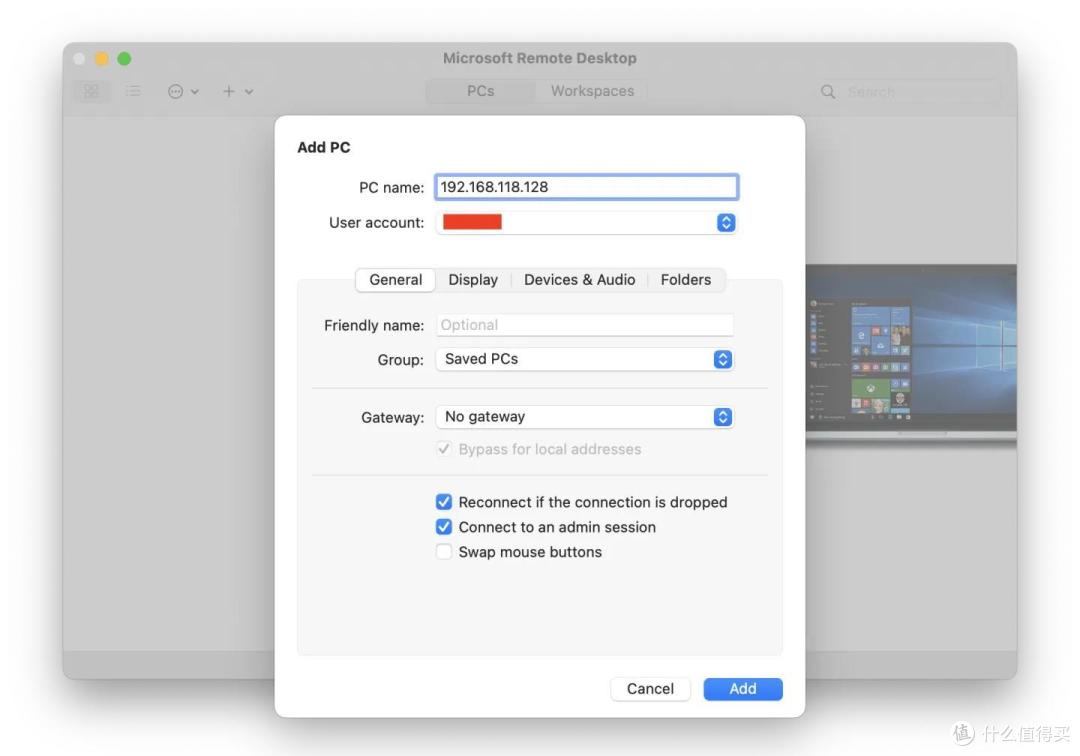The image size is (1080, 756).
Task: Switch to list view icon in toolbar
Action: tap(133, 91)
